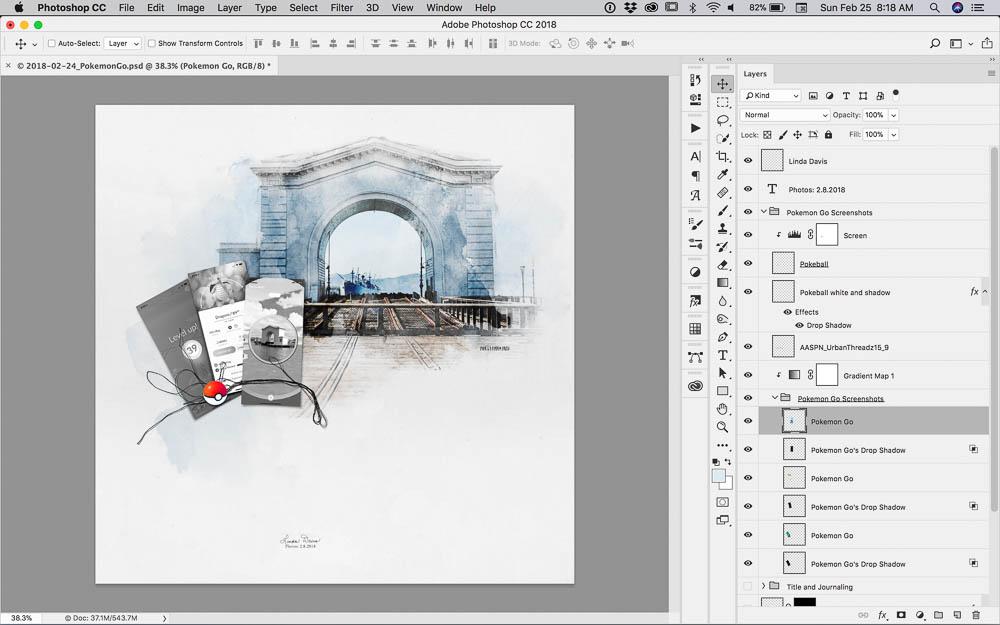Open the Kind filter dropdown
This screenshot has height=625, width=1000.
point(772,96)
